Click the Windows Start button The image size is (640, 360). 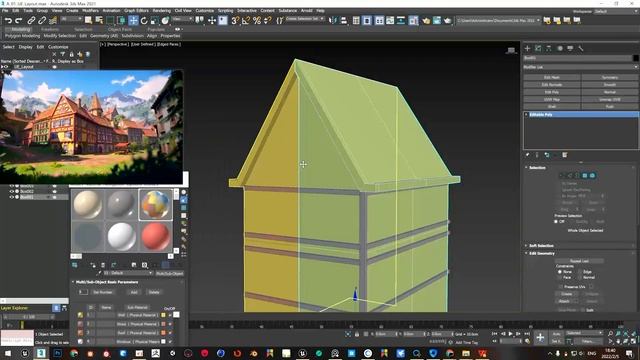point(8,353)
